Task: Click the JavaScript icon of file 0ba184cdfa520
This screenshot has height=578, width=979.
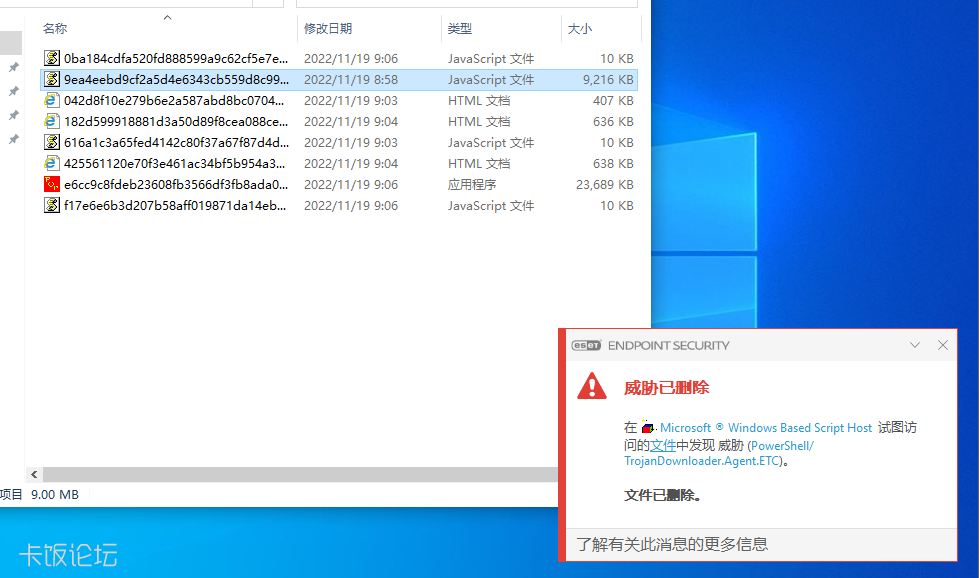Action: [x=52, y=59]
